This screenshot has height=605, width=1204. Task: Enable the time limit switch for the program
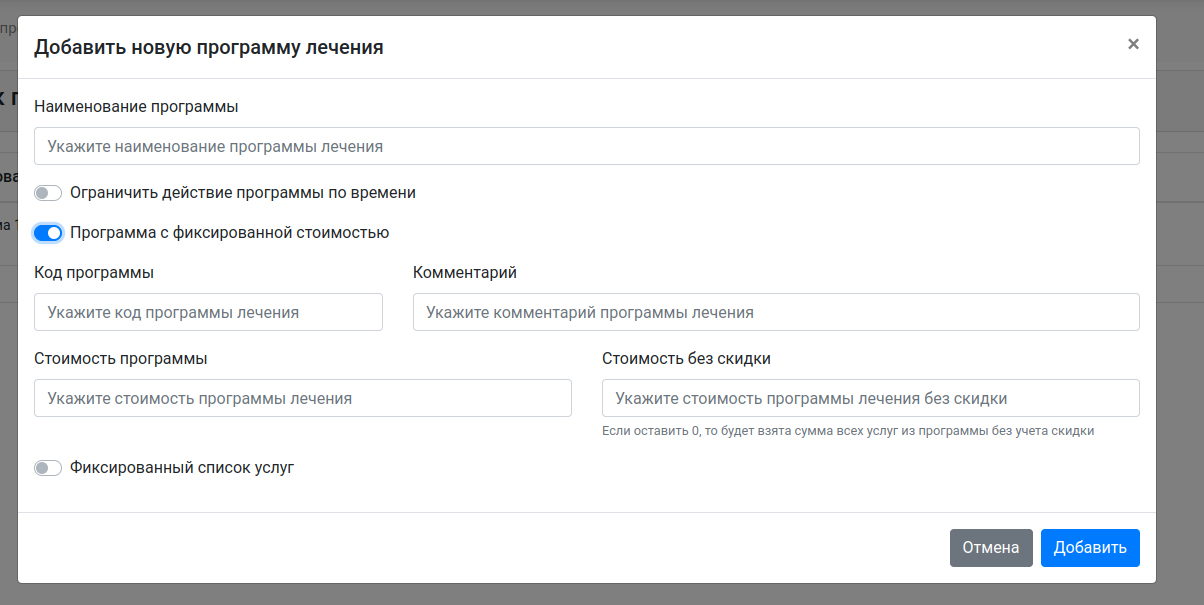48,193
